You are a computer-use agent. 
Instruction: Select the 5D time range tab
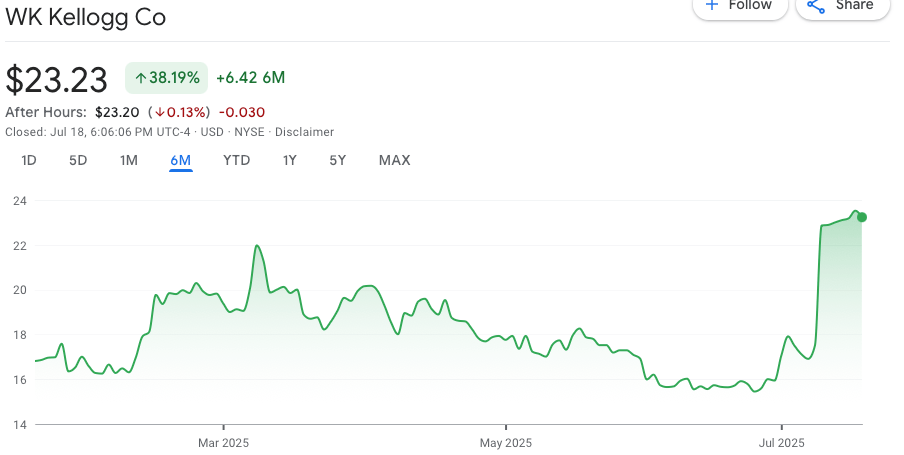[78, 160]
